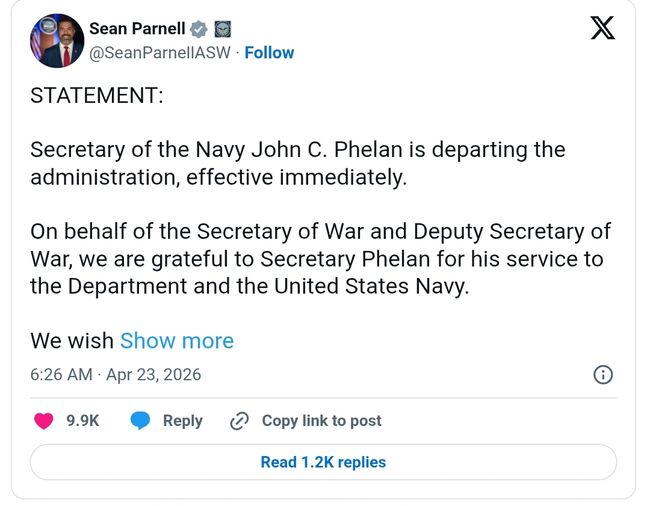
Task: Open the X logo link
Action: pos(602,28)
